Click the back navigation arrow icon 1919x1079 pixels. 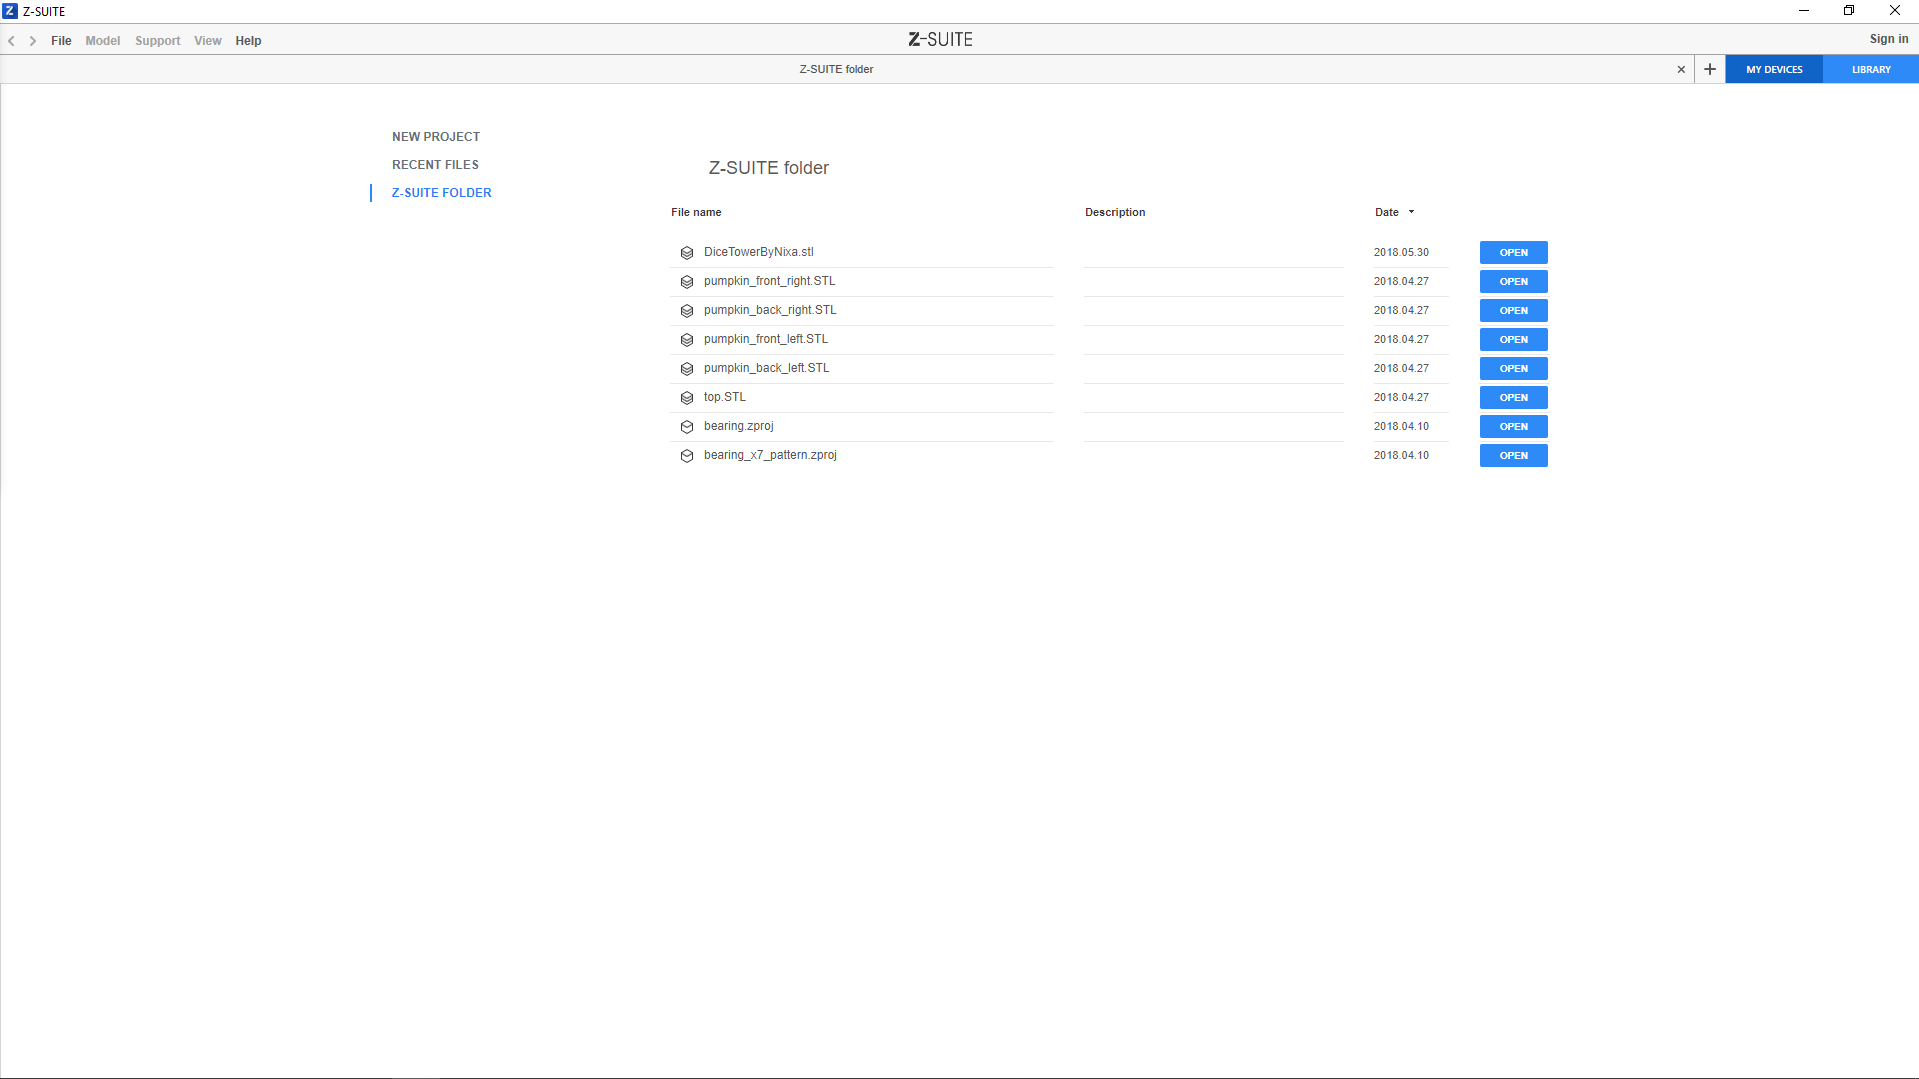[x=12, y=41]
